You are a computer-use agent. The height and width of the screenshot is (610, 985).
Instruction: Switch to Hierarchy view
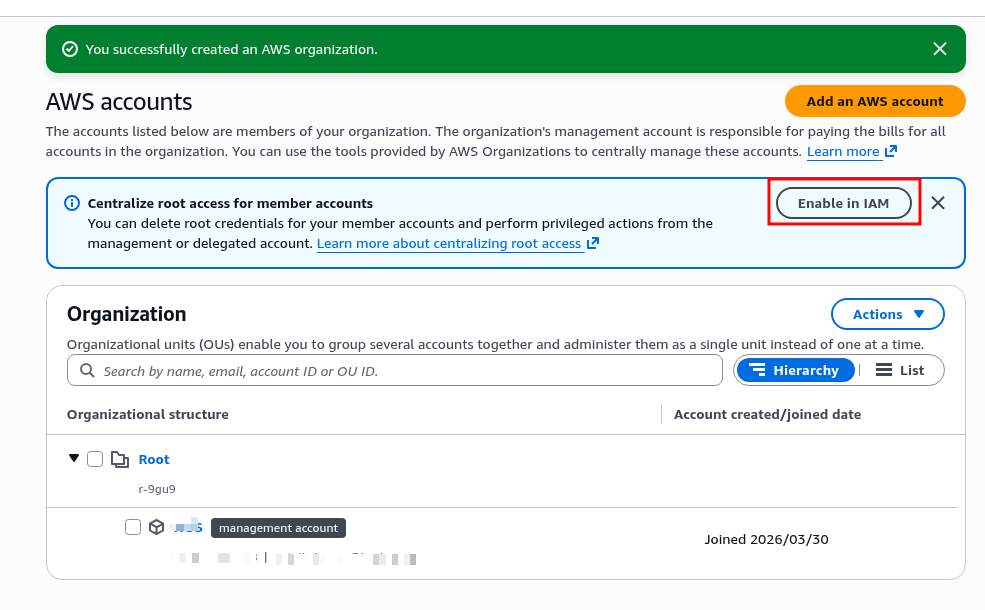[796, 370]
